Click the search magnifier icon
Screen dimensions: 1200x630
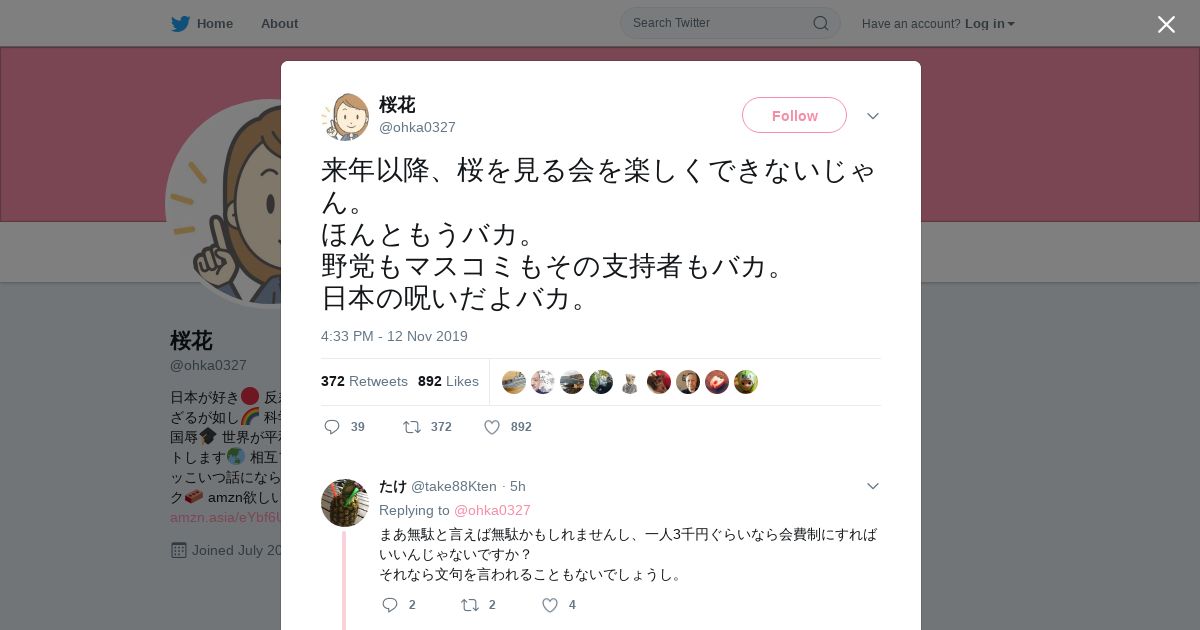(820, 23)
